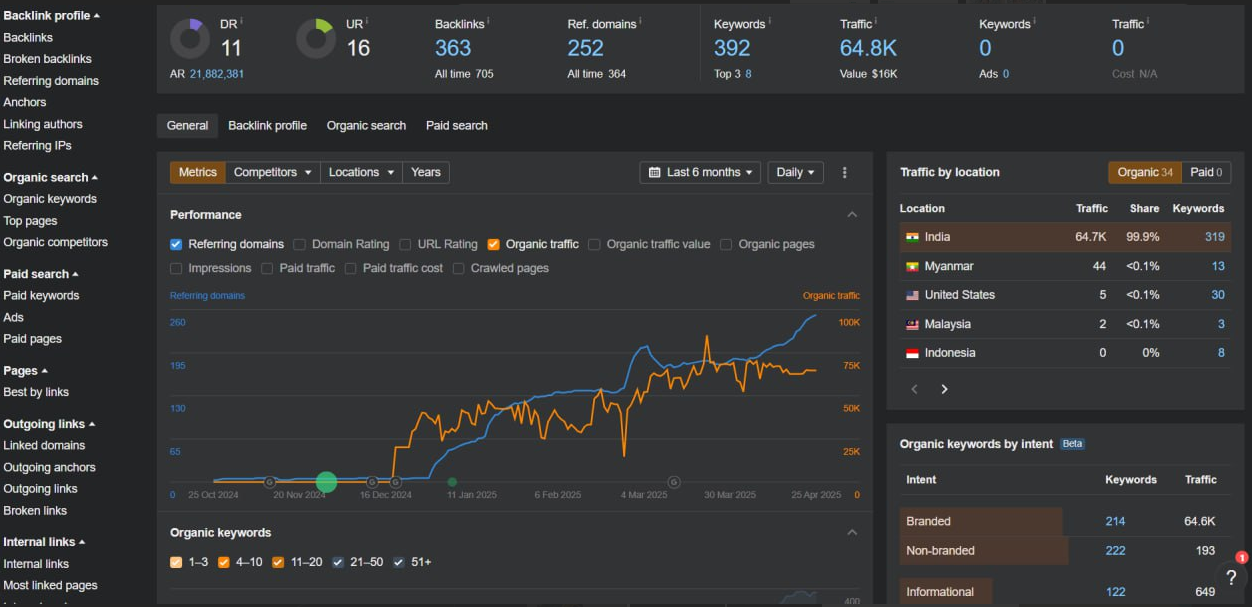Open the help question mark icon

[x=1231, y=577]
